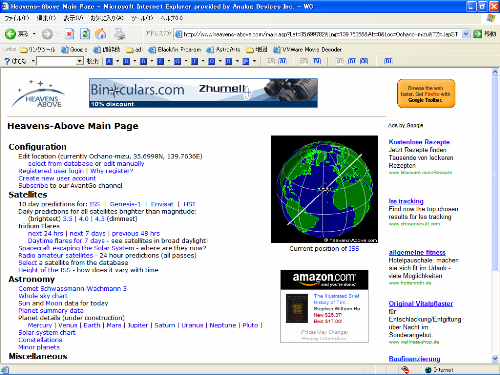This screenshot has width=500, height=375.
Task: Click the amazon.com book advertisement
Action: click(324, 306)
